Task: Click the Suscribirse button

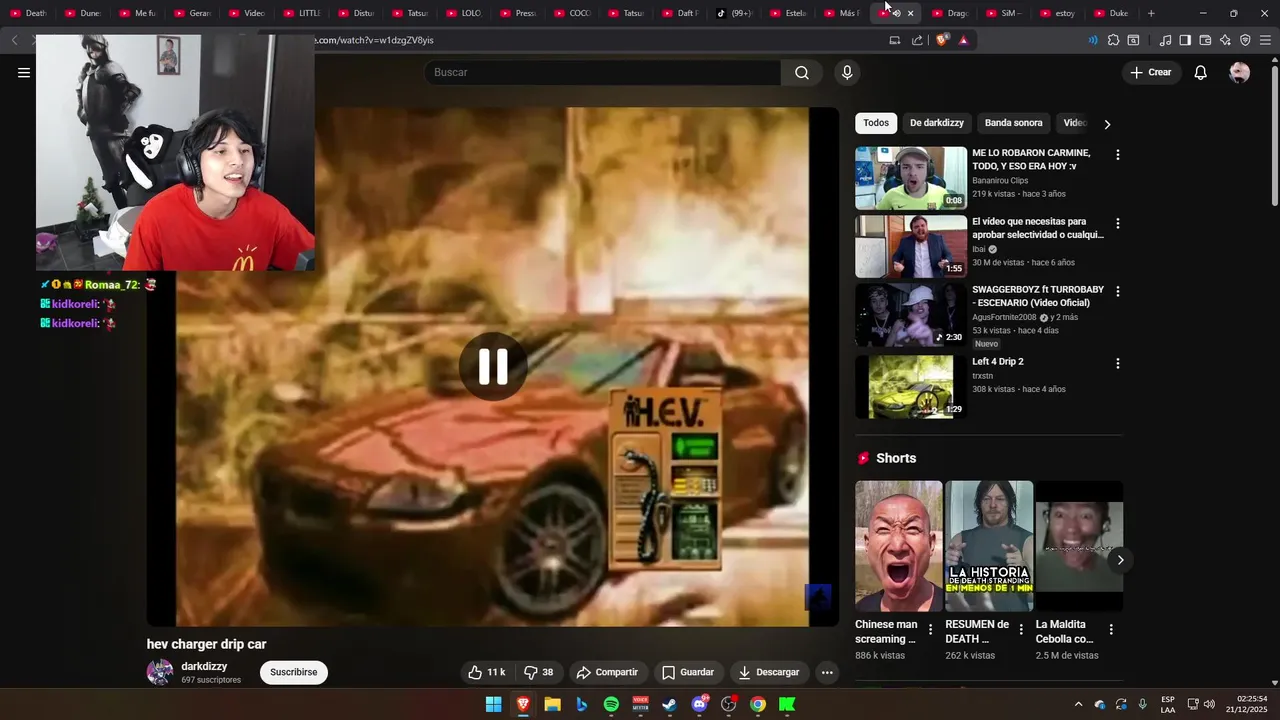Action: click(294, 672)
